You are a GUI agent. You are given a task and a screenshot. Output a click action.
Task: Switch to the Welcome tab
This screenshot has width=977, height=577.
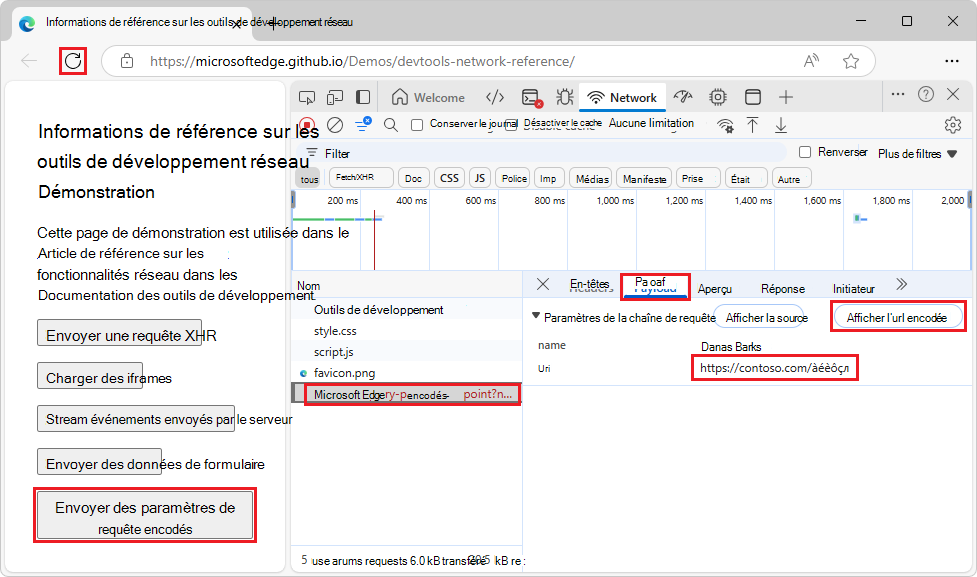coord(428,97)
